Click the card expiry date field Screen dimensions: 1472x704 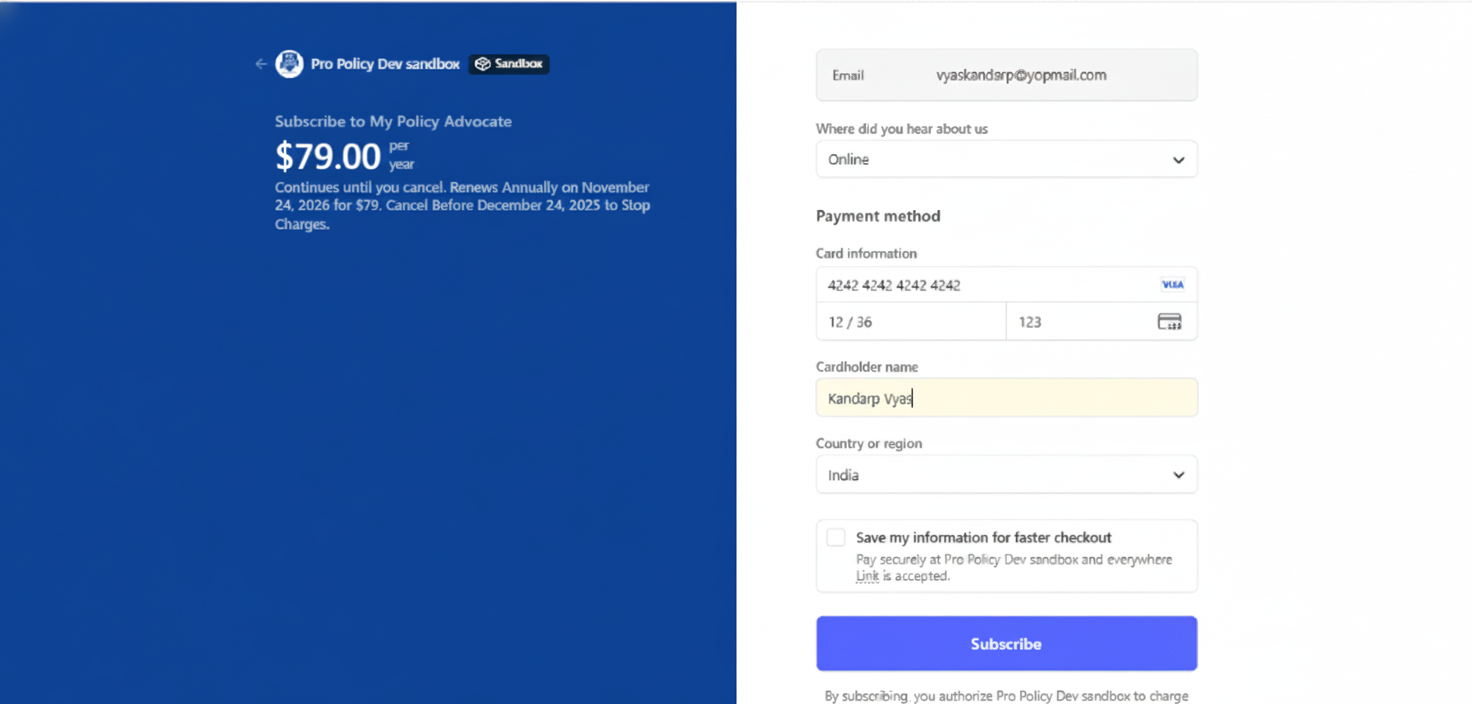[x=910, y=322]
